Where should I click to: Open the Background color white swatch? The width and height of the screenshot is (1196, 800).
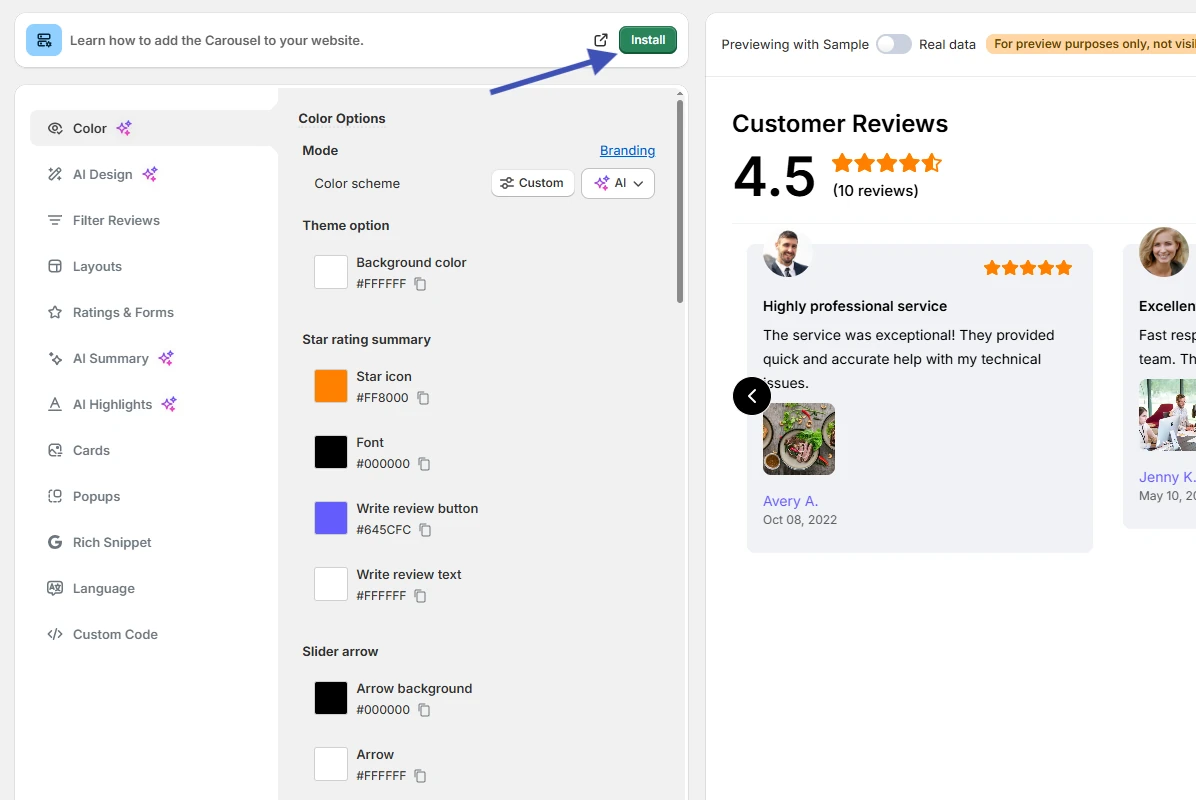point(331,272)
